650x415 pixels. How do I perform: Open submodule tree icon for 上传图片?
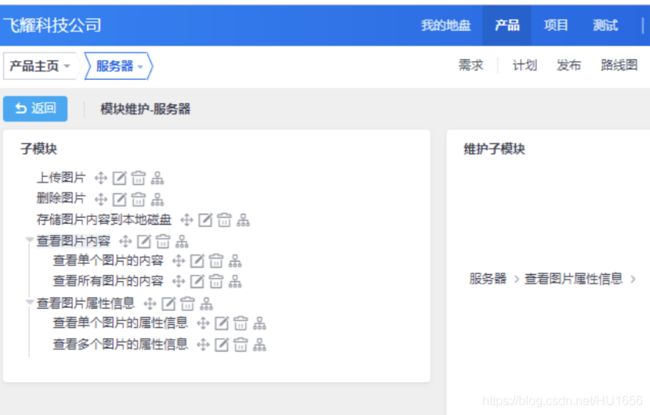157,178
